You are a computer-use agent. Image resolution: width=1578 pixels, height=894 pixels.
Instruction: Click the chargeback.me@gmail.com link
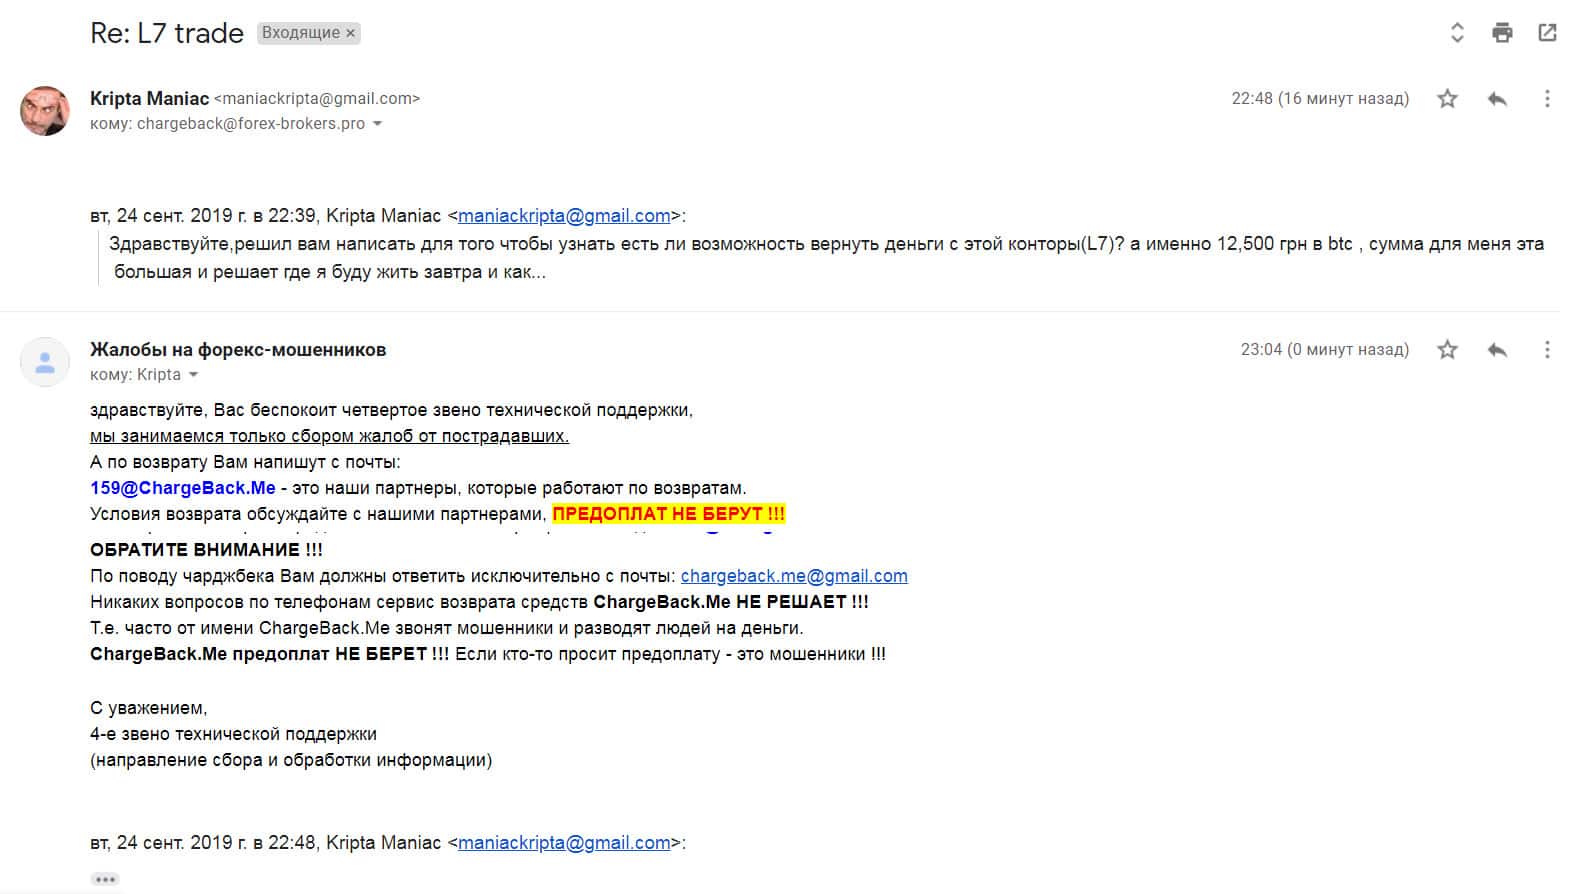[794, 576]
